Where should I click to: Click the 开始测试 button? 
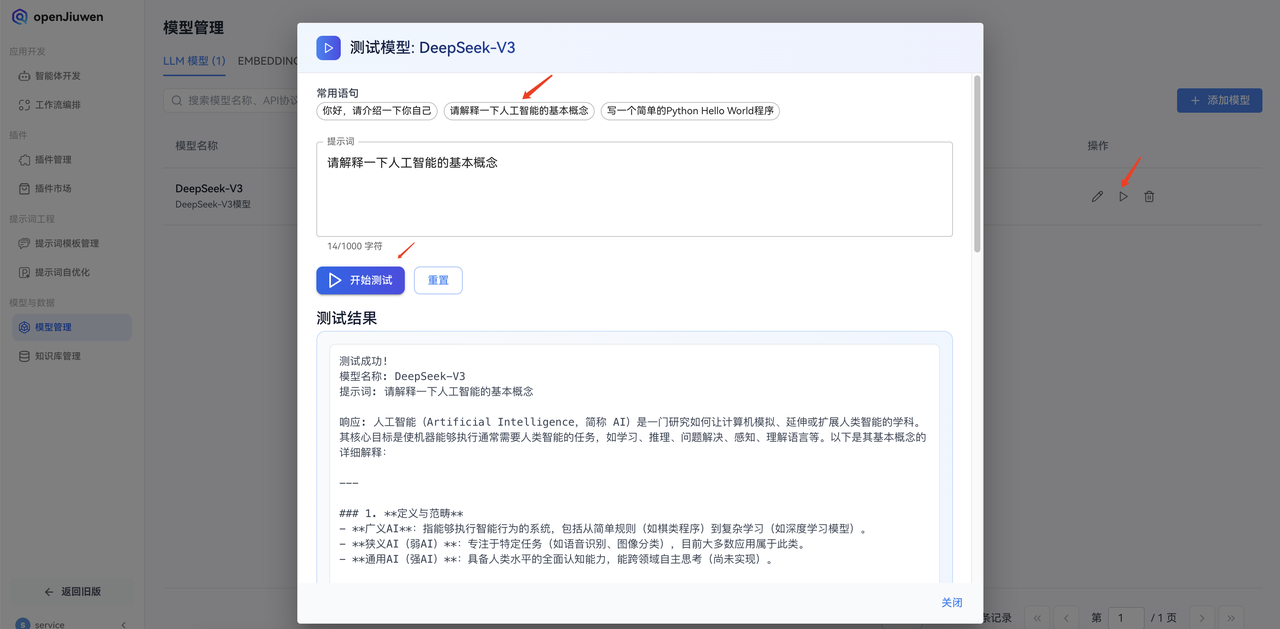pos(361,280)
